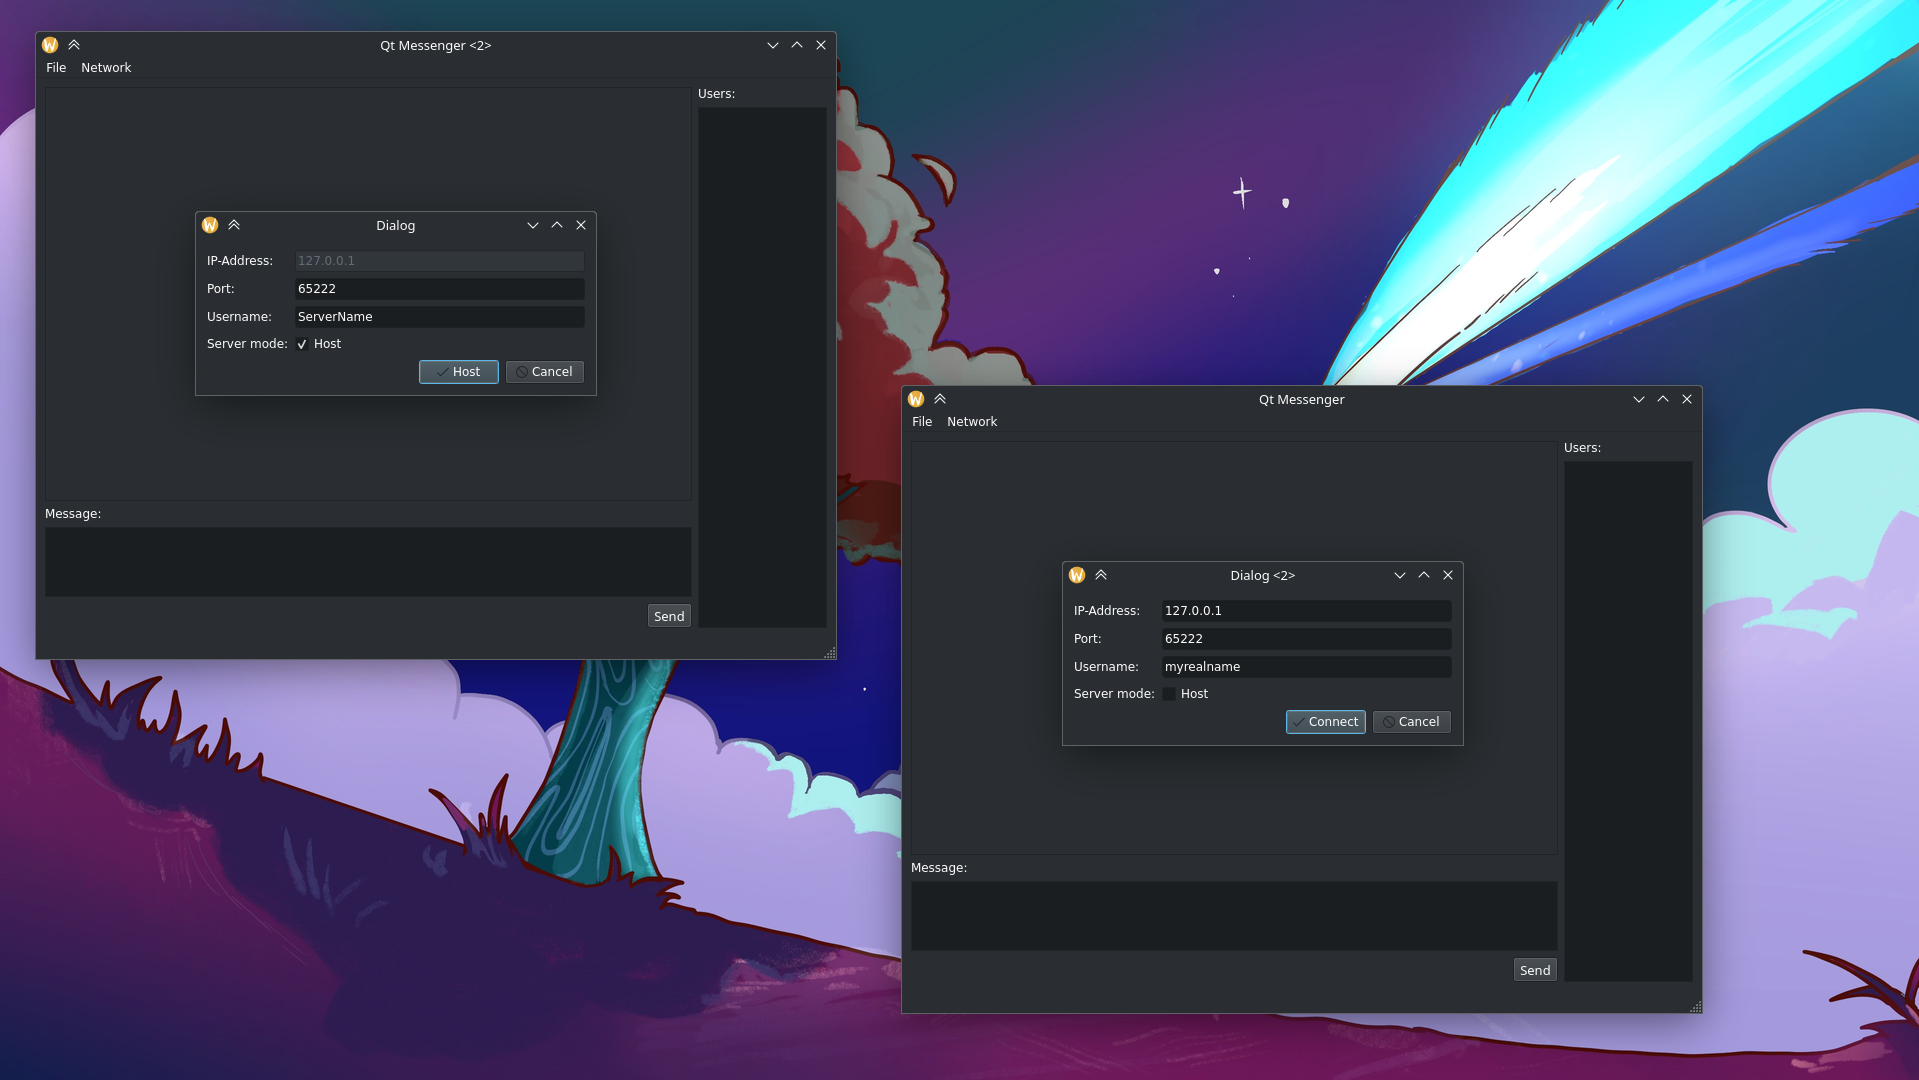The height and width of the screenshot is (1080, 1919).
Task: Click Users list in lower-right Qt Messenger
Action: pyautogui.click(x=1628, y=722)
